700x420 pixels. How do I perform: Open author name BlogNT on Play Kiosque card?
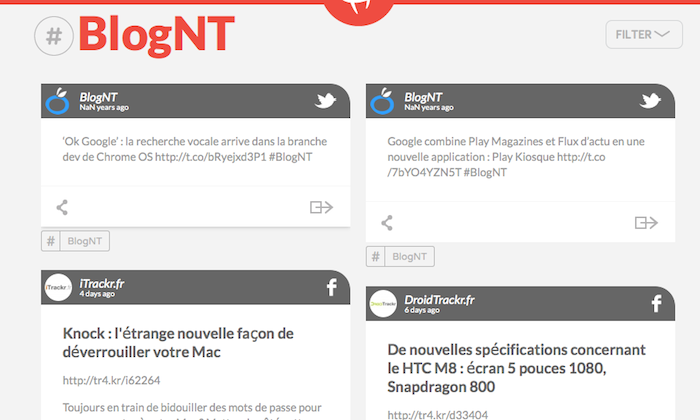click(x=424, y=97)
